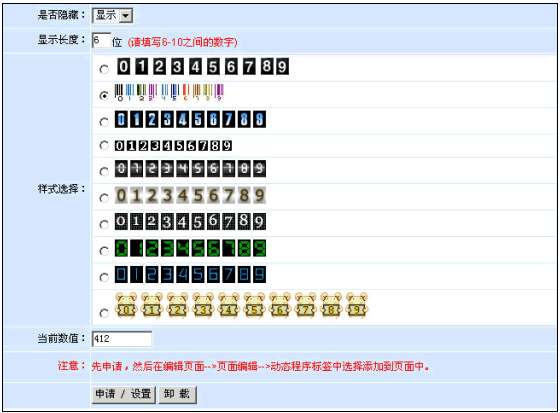Click the 当前数值 field containing 412
The image size is (560, 413).
[x=122, y=339]
